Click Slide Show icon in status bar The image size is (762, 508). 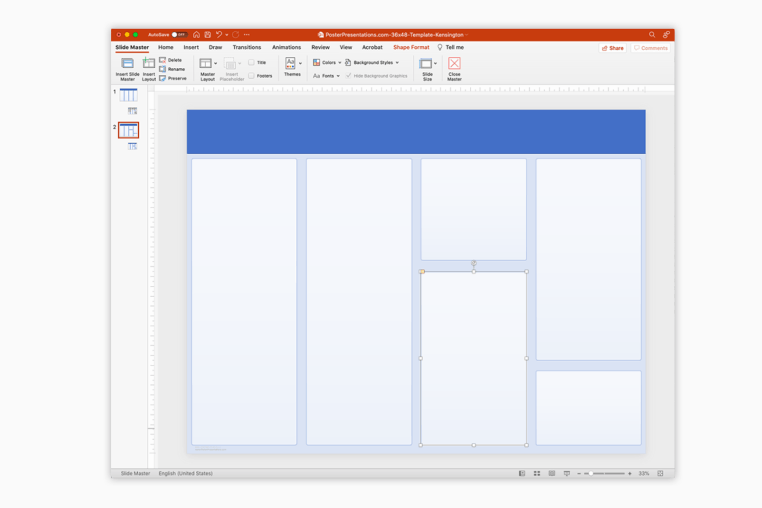pos(567,473)
